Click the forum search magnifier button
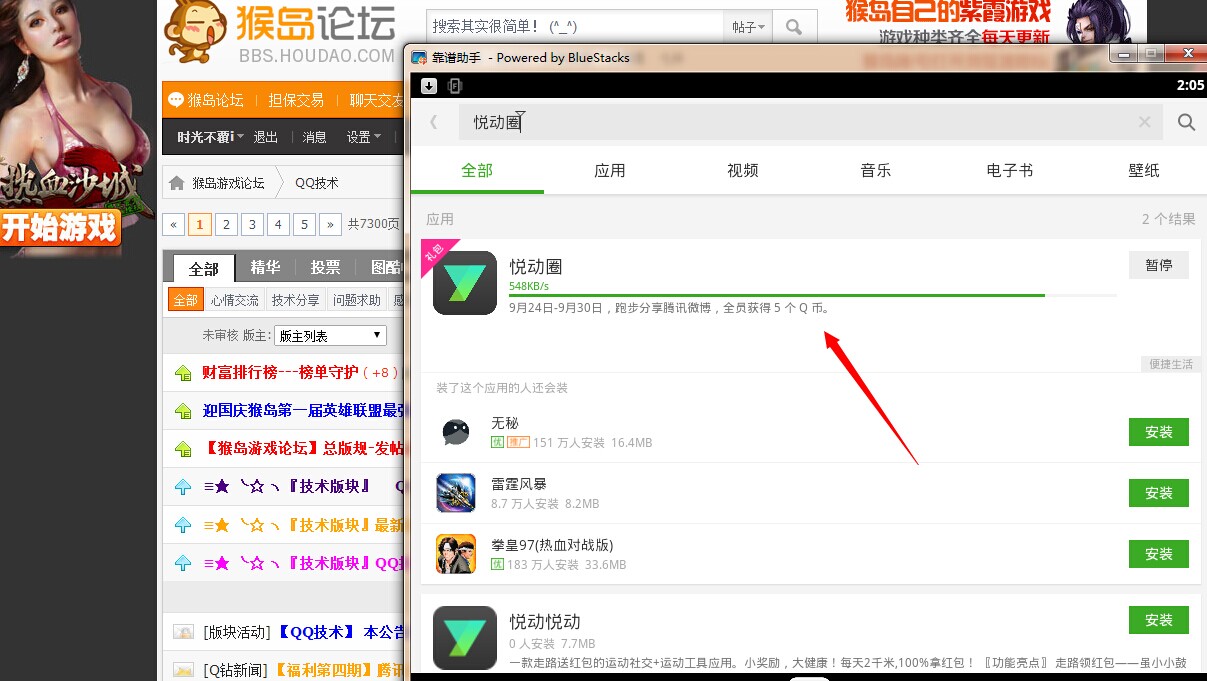 point(794,27)
